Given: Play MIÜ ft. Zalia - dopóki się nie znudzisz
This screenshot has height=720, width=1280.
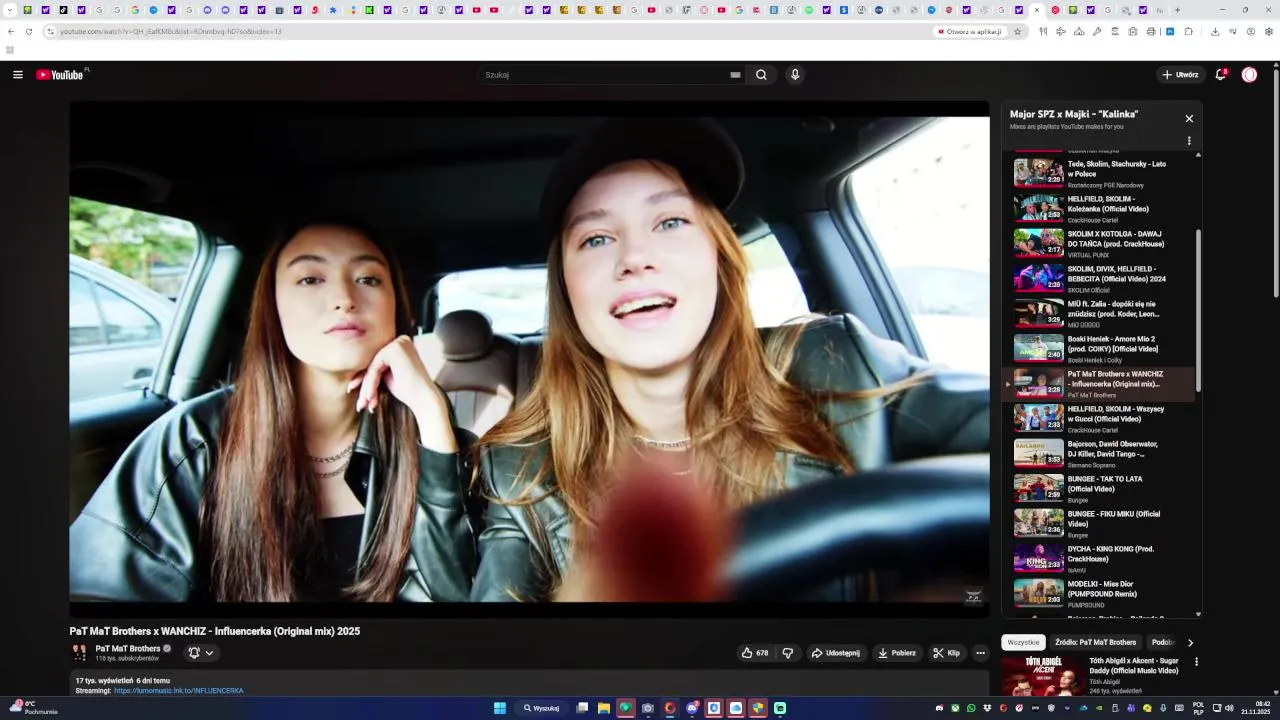Looking at the screenshot, I should 1098,313.
